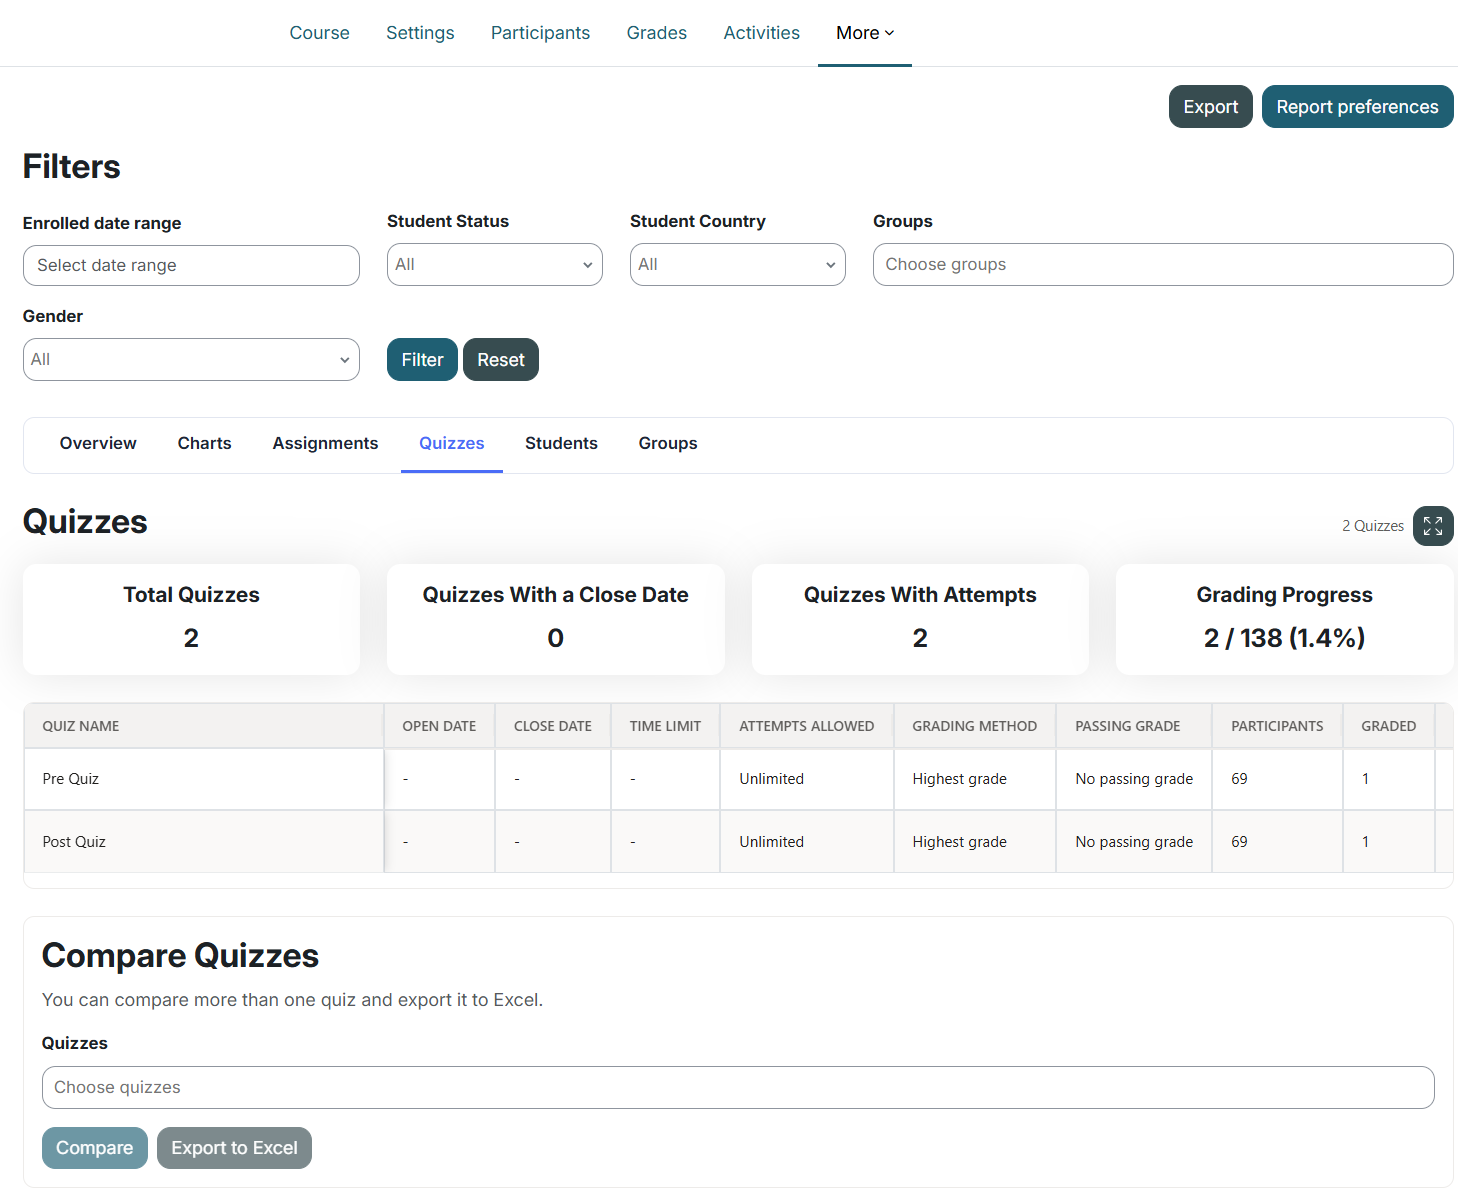Select the Pre Quiz row name
The image size is (1458, 1201).
pos(71,779)
